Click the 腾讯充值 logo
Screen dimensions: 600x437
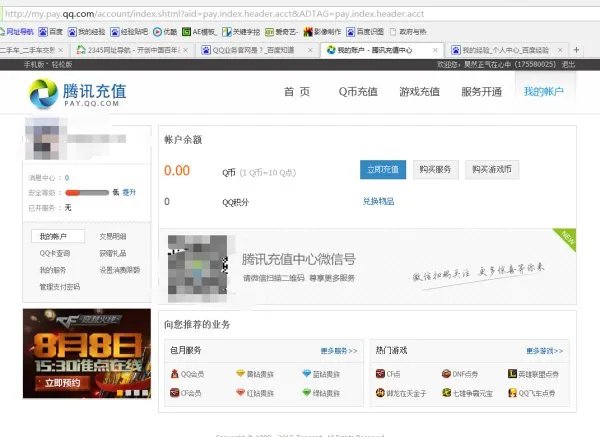(x=78, y=94)
